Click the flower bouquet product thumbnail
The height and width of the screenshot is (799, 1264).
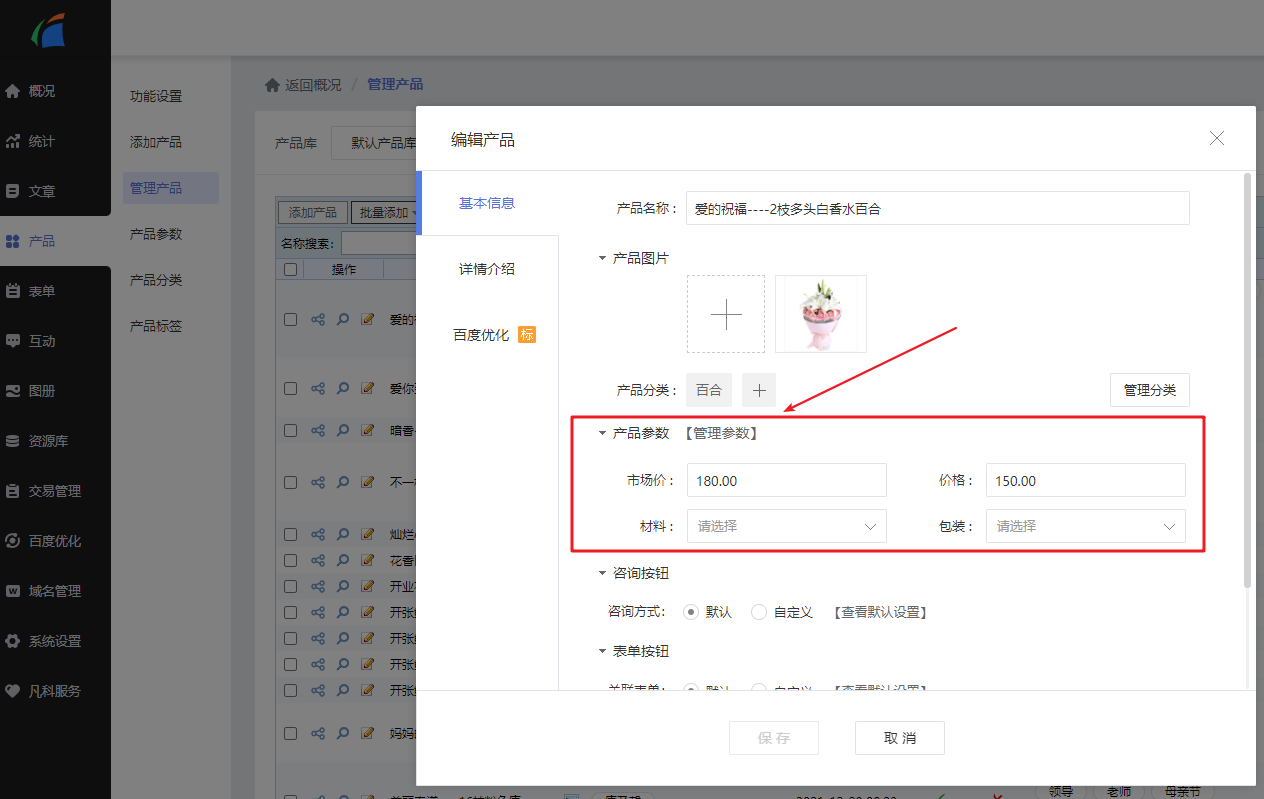[821, 314]
